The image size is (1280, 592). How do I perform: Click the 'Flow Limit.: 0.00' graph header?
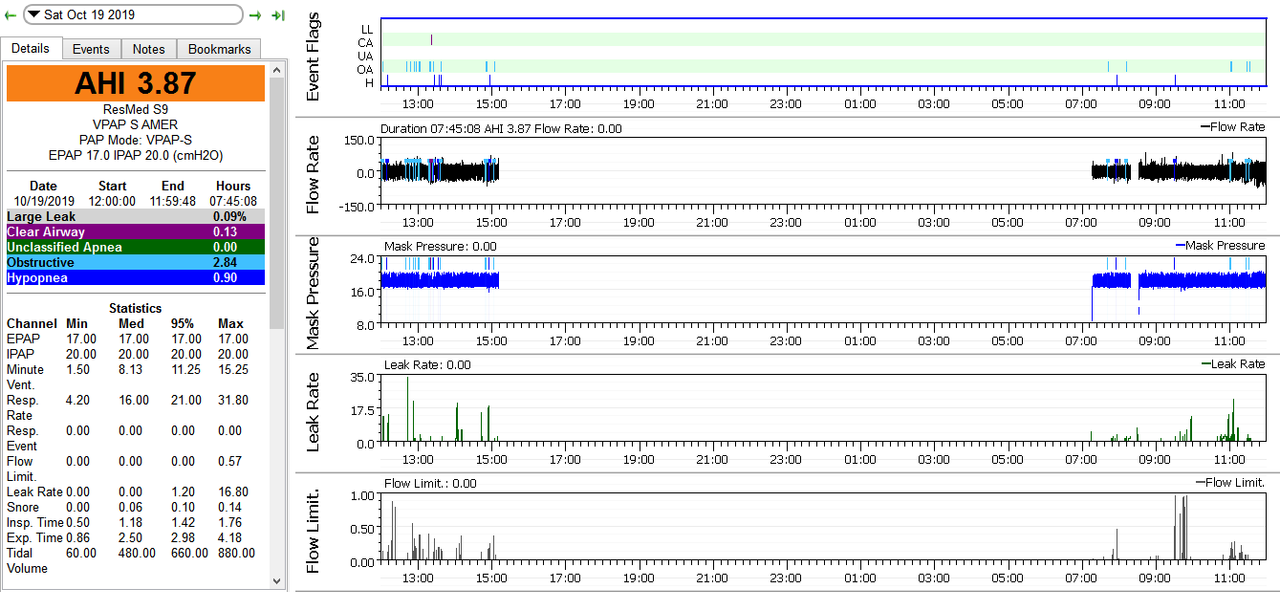430,483
